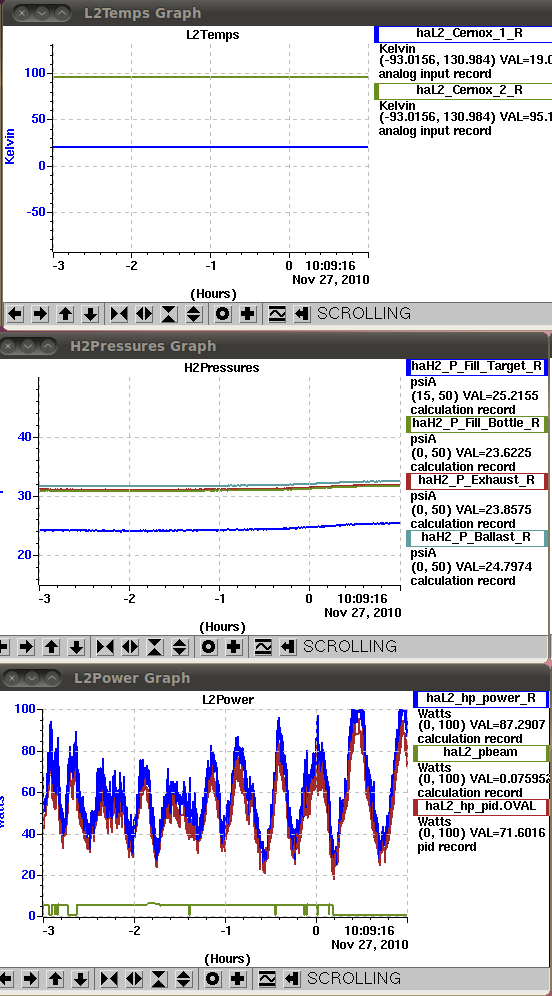This screenshot has width=552, height=996.
Task: Click the H2Pressures Graph window title
Action: point(144,346)
